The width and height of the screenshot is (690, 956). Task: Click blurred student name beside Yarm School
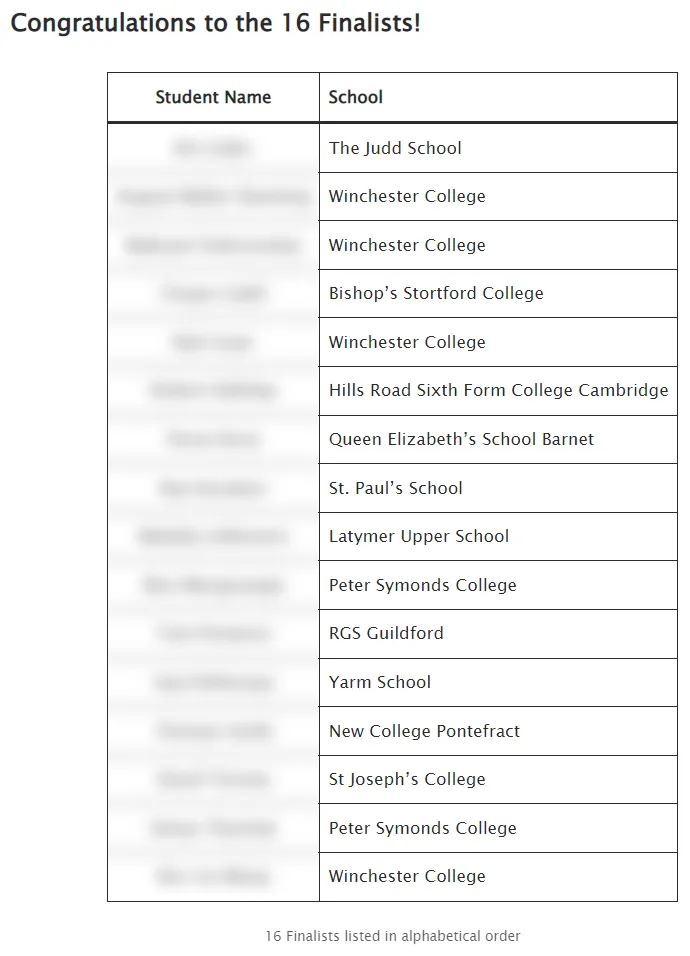pos(213,682)
